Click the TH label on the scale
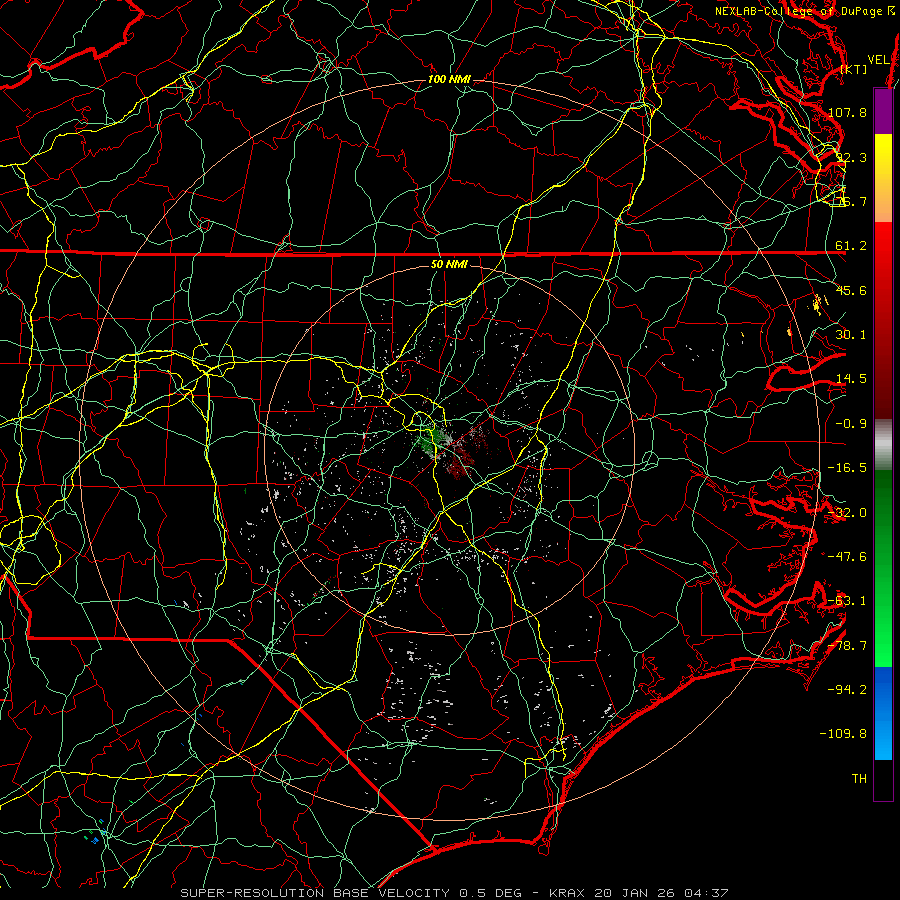 pos(859,778)
